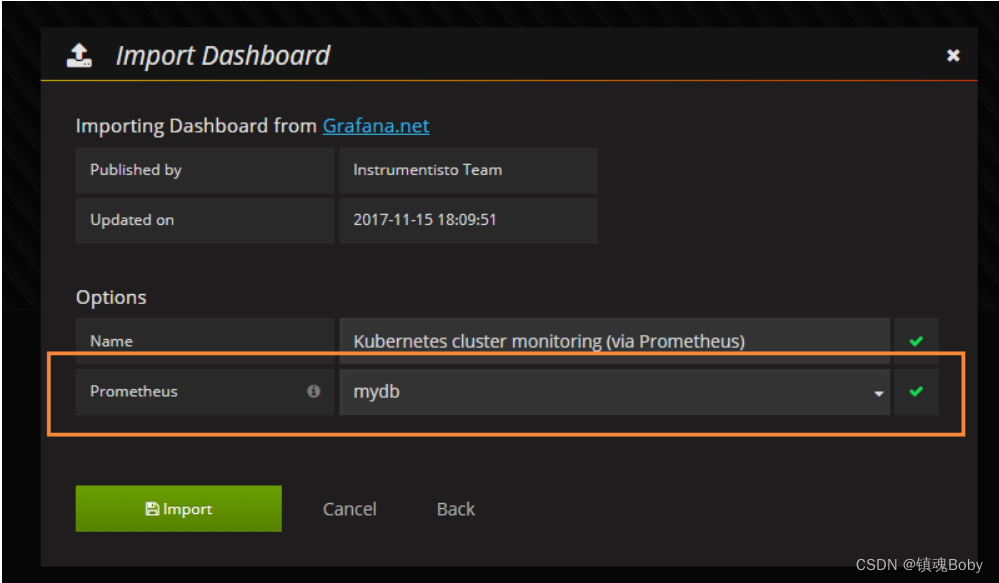The image size is (999, 583).
Task: Open the Grafana.net link
Action: (376, 126)
